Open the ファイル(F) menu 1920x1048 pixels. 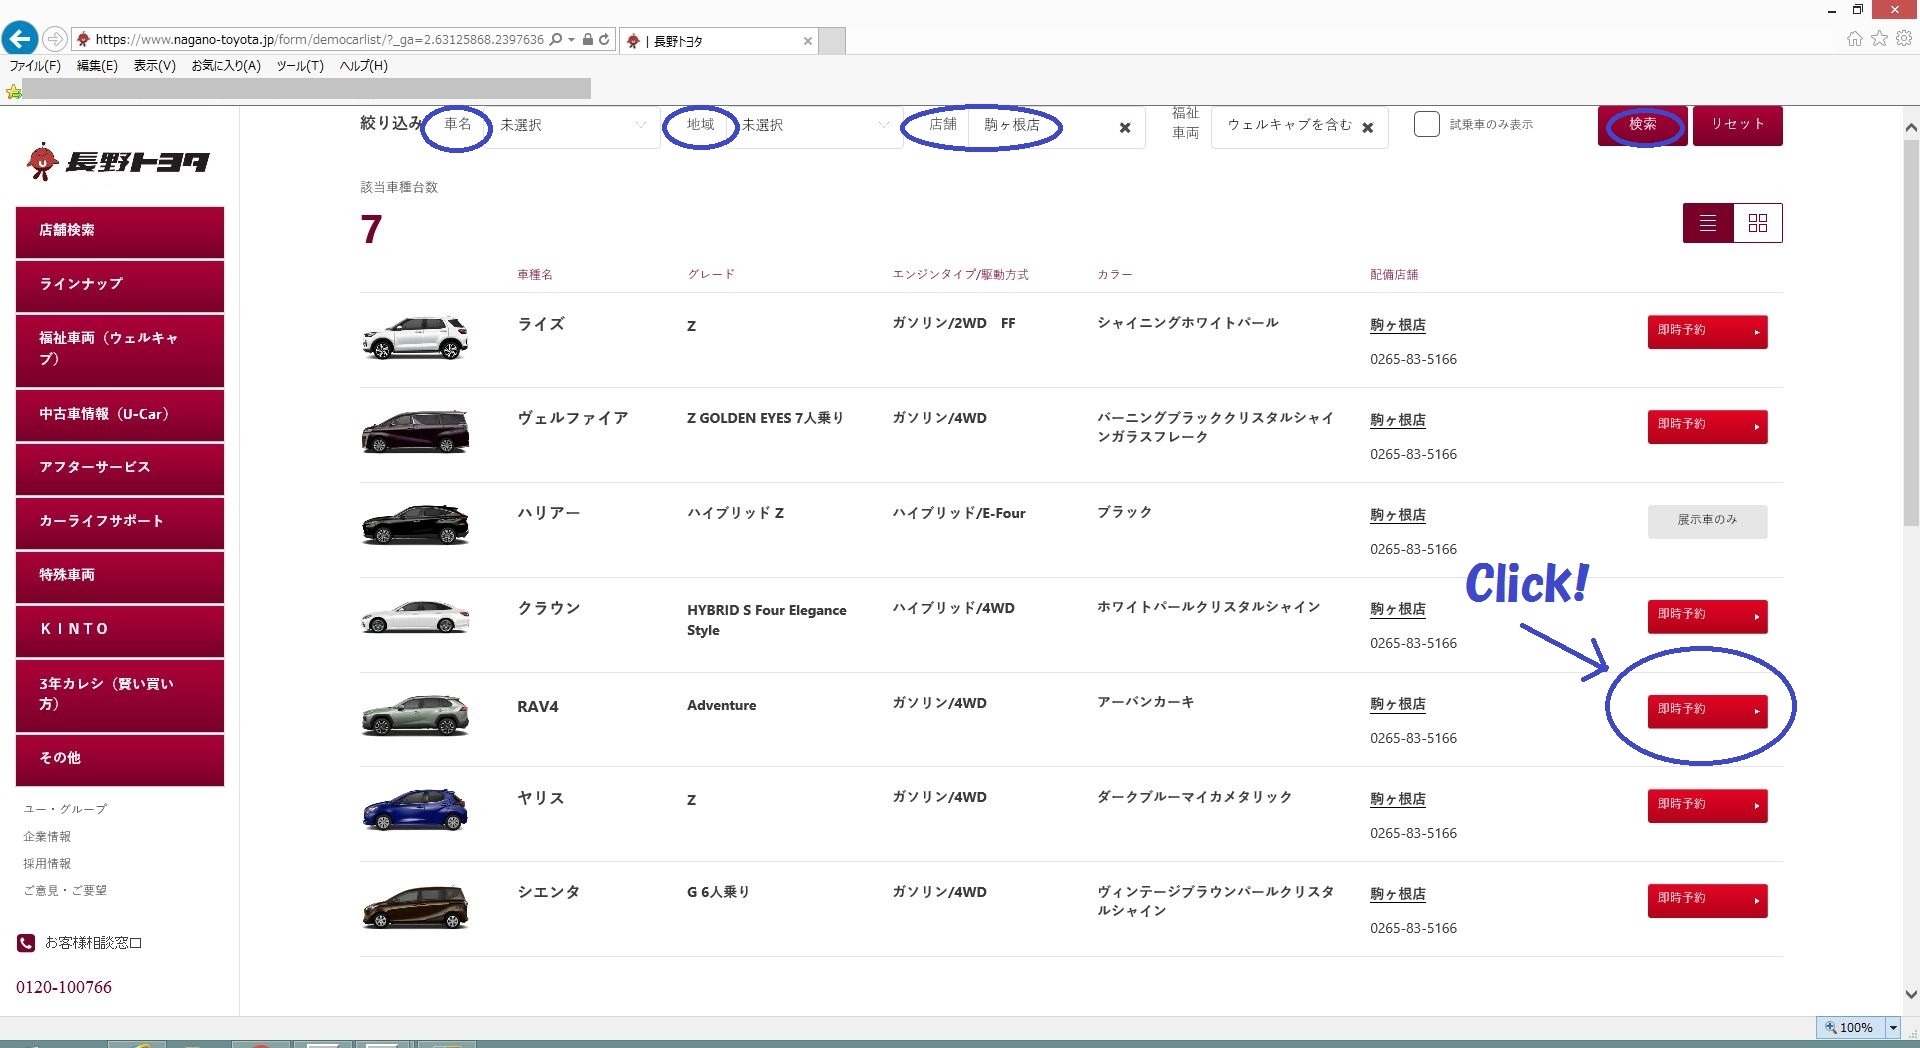point(35,65)
